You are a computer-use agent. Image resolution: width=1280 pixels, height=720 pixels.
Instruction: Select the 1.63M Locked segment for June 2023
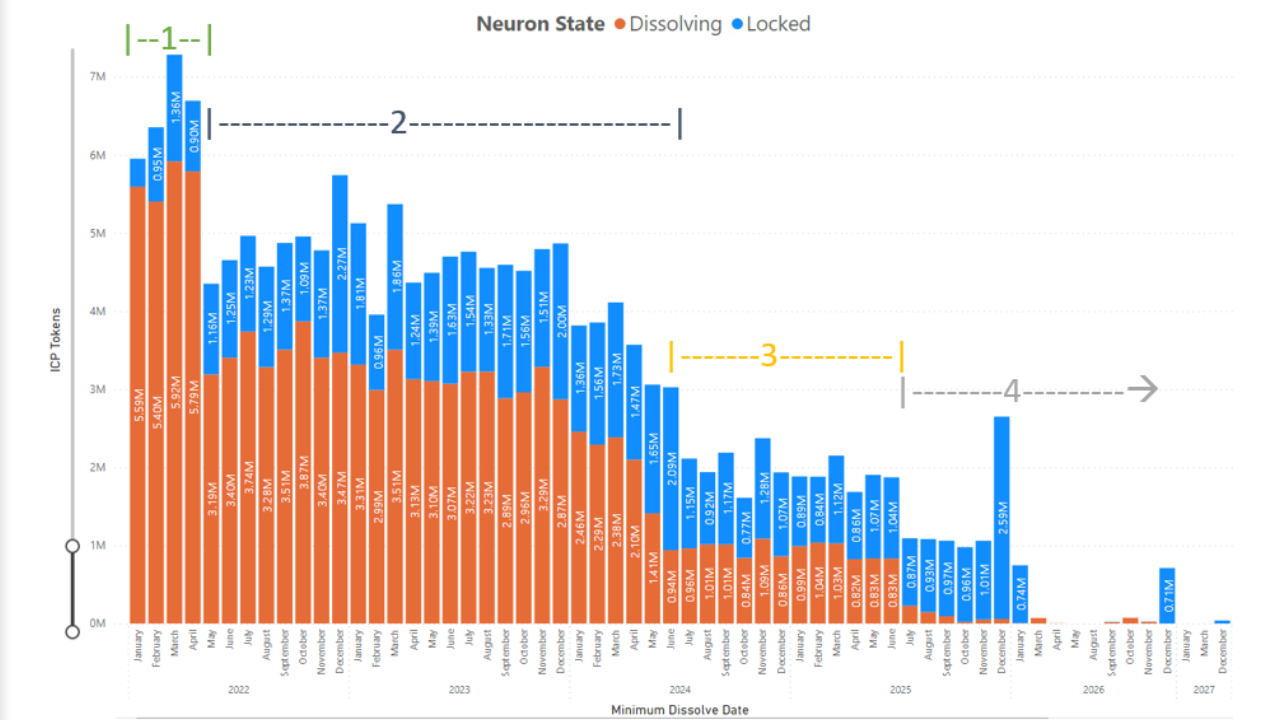(450, 320)
